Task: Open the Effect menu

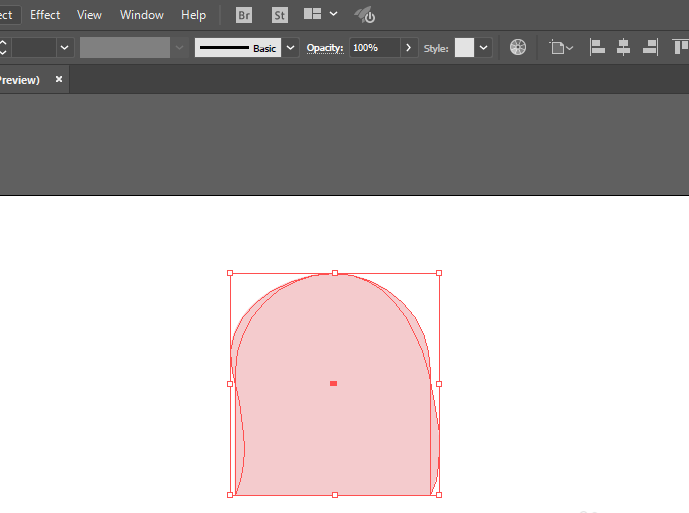Action: coord(45,15)
